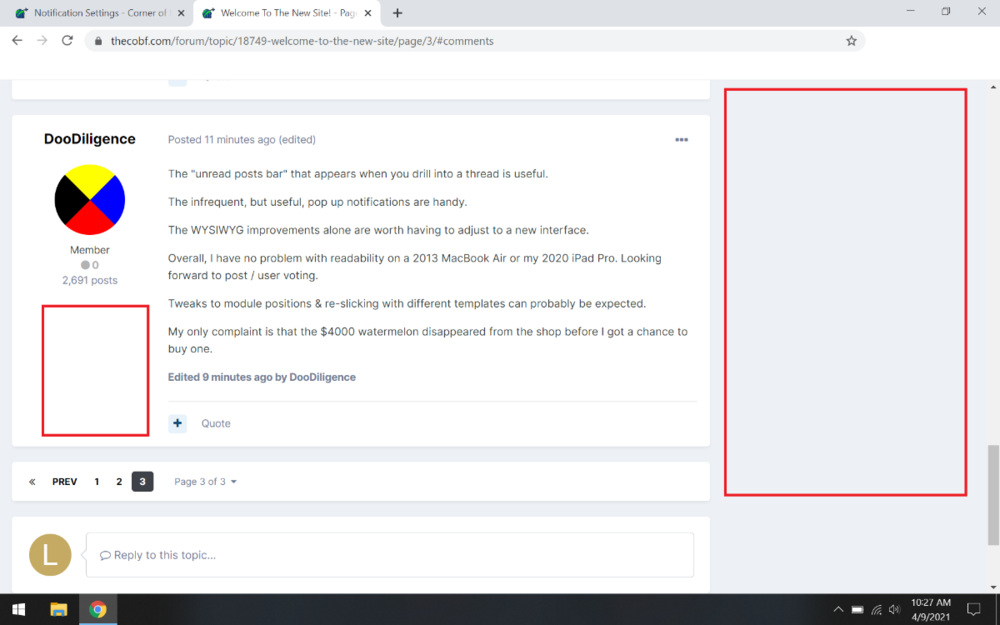Open a new browser tab
This screenshot has height=625, width=1000.
point(397,13)
